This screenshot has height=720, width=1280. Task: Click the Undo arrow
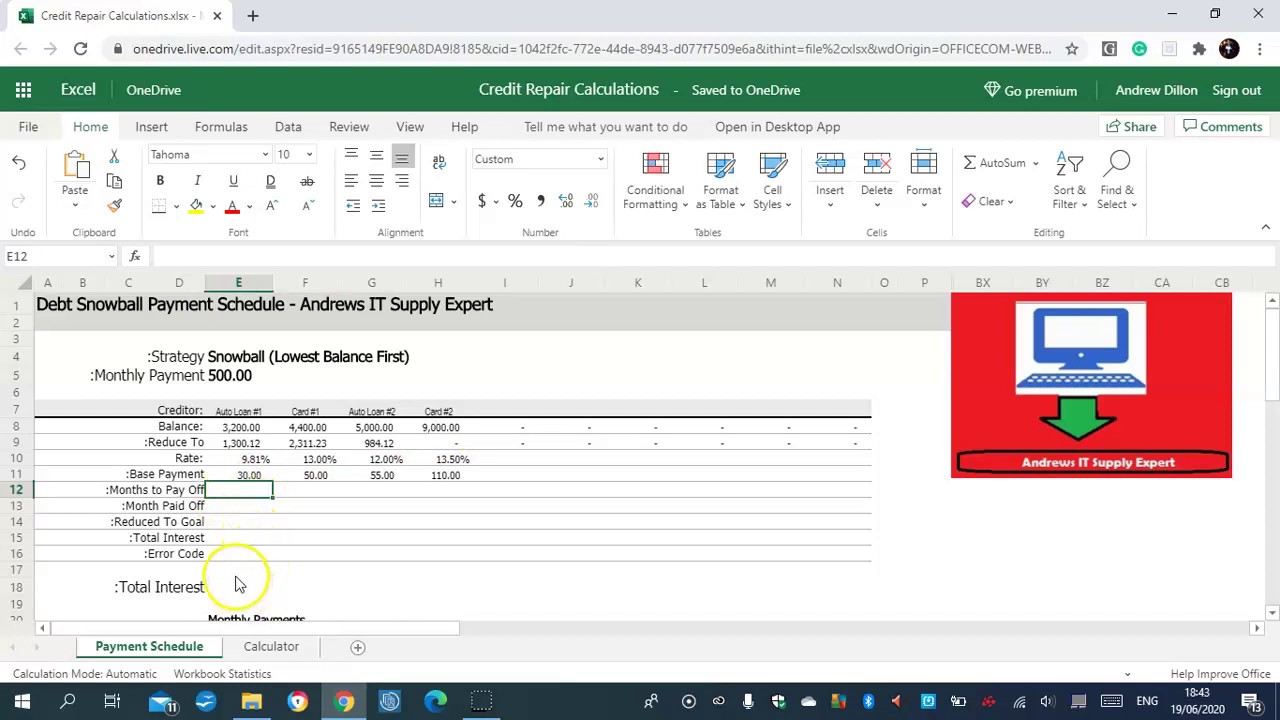tap(19, 162)
